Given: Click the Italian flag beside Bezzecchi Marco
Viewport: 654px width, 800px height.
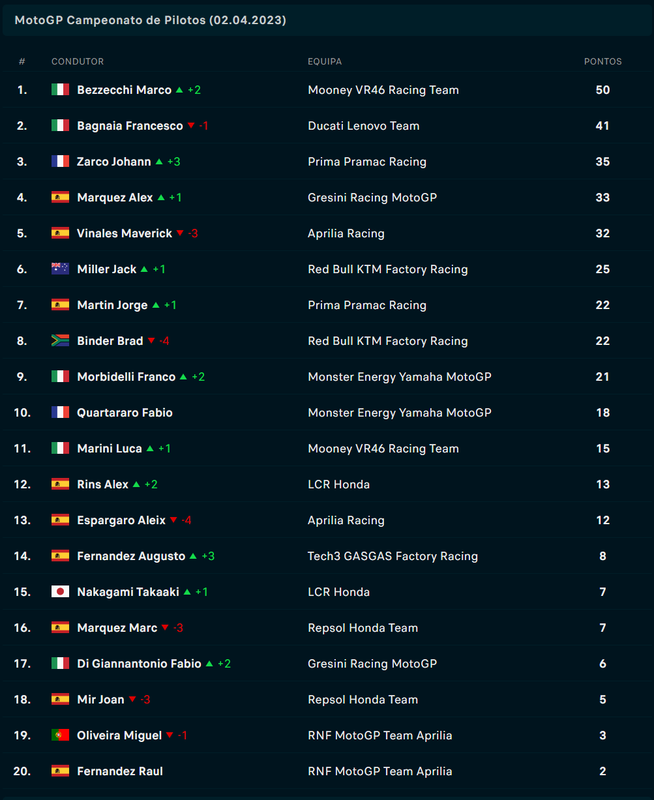Looking at the screenshot, I should coord(60,90).
